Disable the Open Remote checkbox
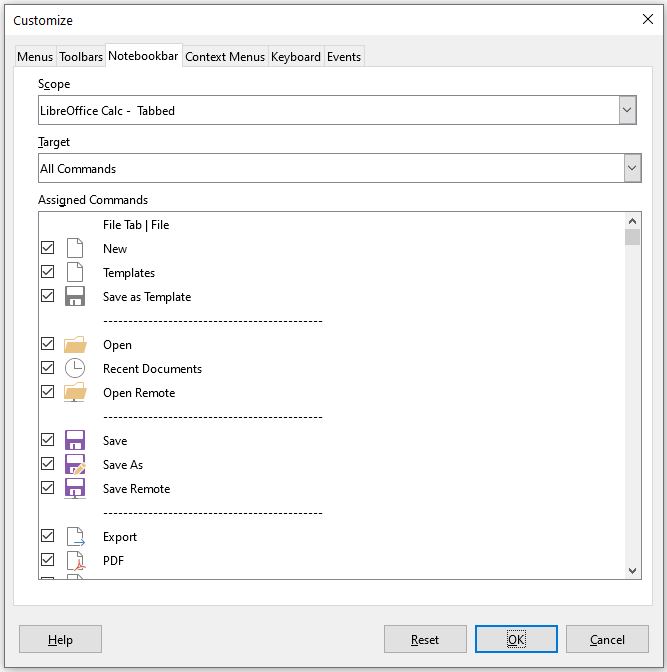The width and height of the screenshot is (667, 672). [x=48, y=392]
